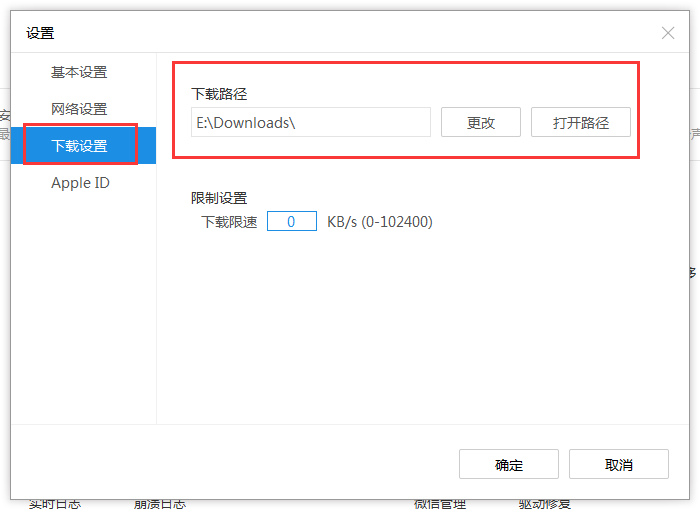700x510 pixels.
Task: Go to the Apple ID tab
Action: point(80,183)
